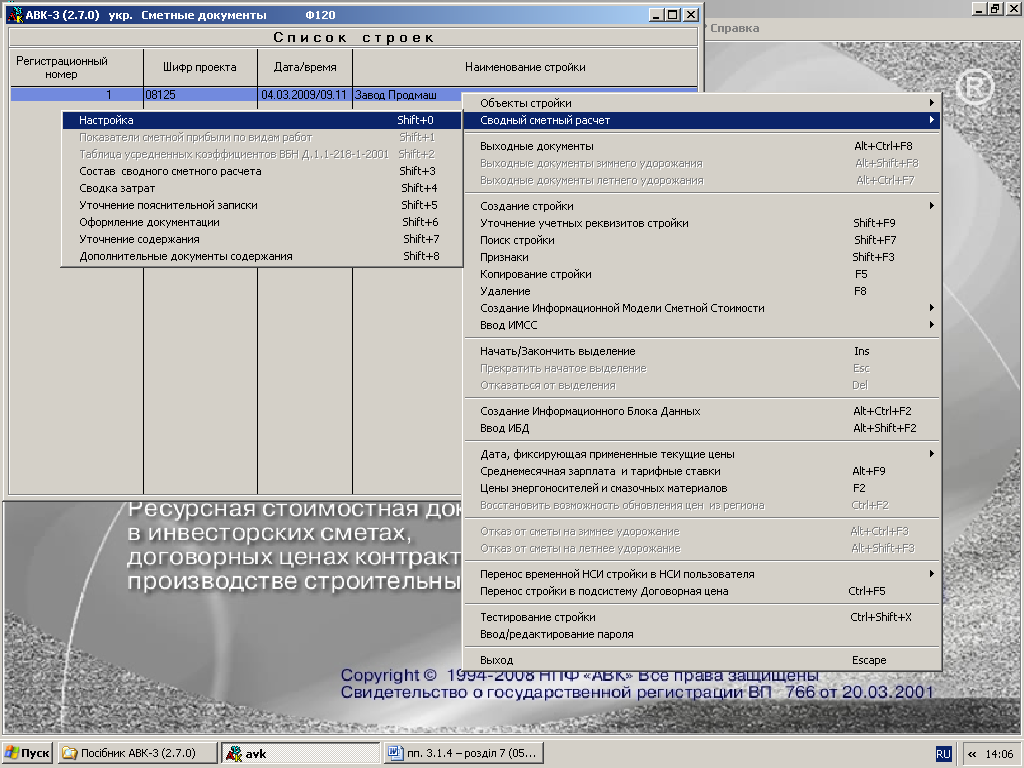Select Перенос стройки в подсистему Договорная цена

pos(702,592)
